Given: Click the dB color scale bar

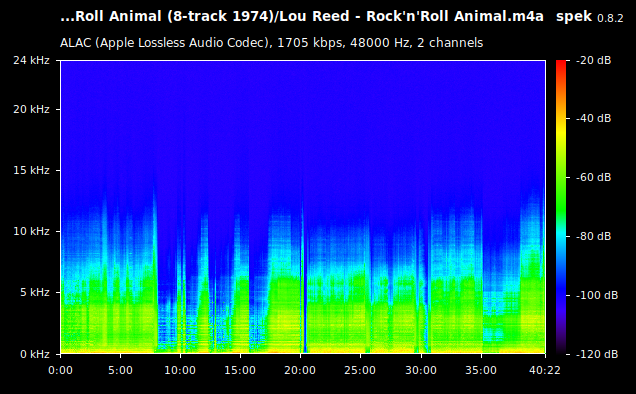Looking at the screenshot, I should [x=561, y=207].
